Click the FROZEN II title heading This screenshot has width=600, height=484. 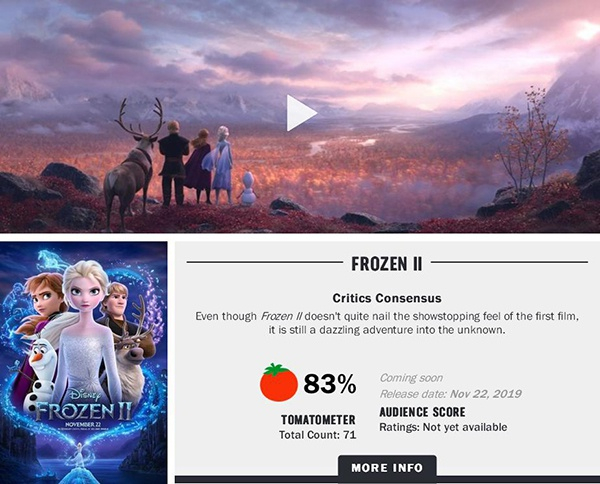[x=387, y=264]
